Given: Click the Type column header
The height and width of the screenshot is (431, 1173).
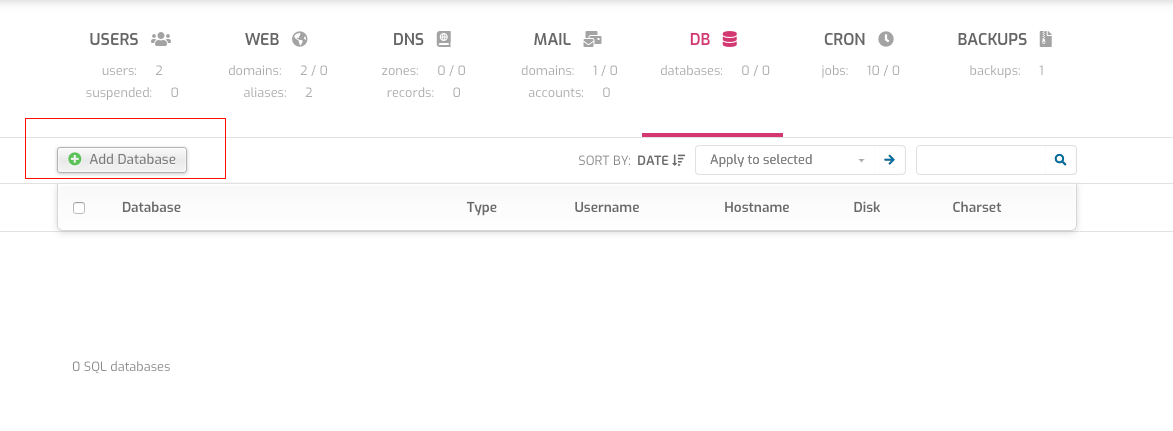Looking at the screenshot, I should (482, 207).
